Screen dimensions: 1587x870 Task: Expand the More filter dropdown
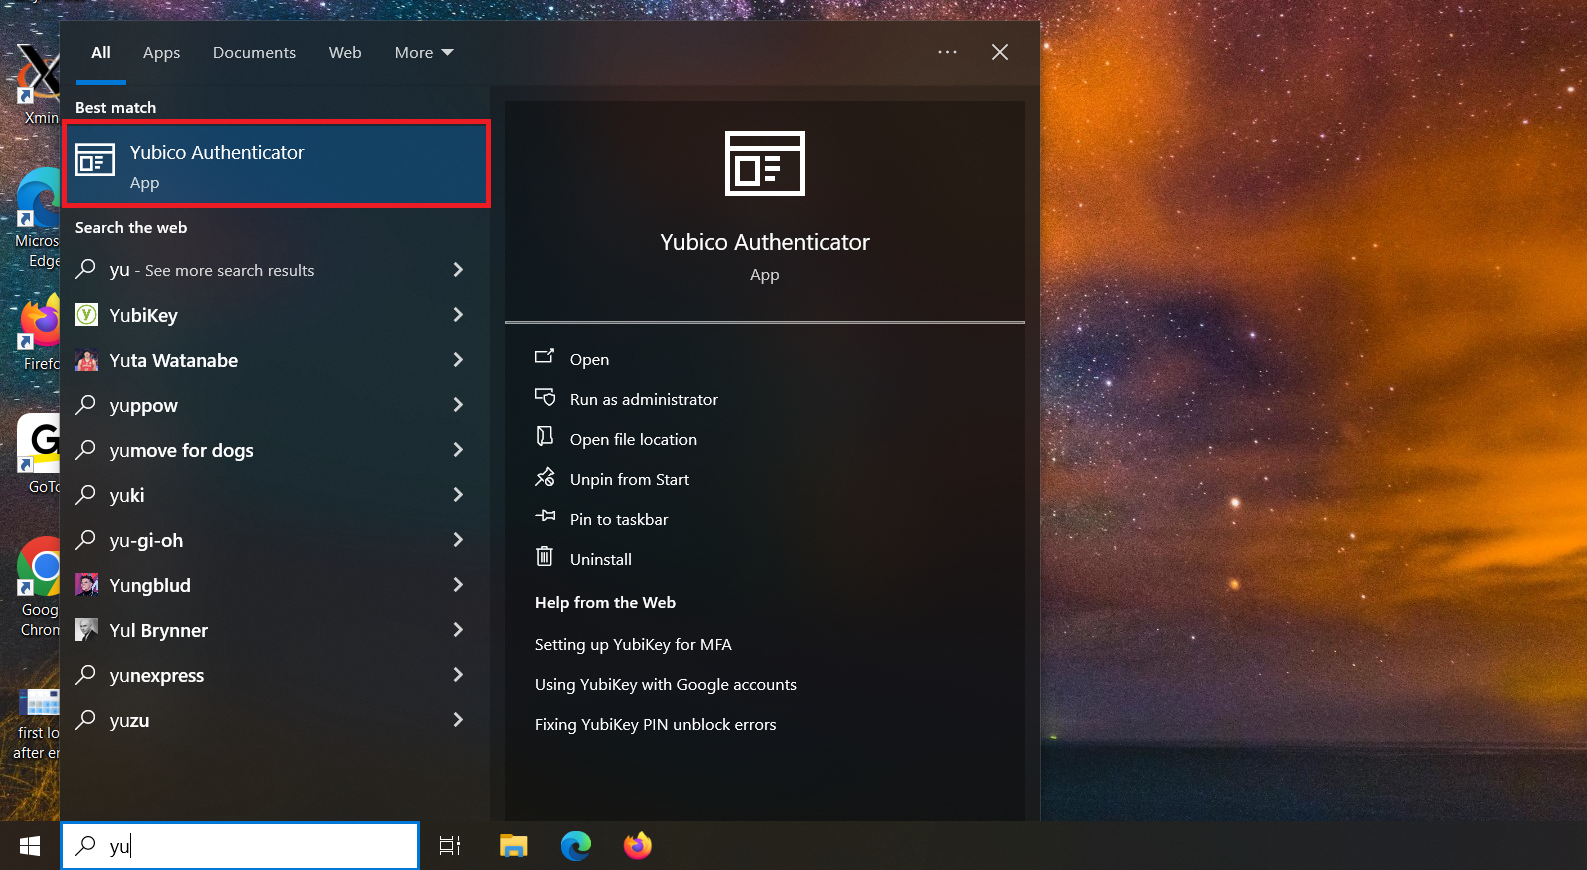pyautogui.click(x=424, y=52)
